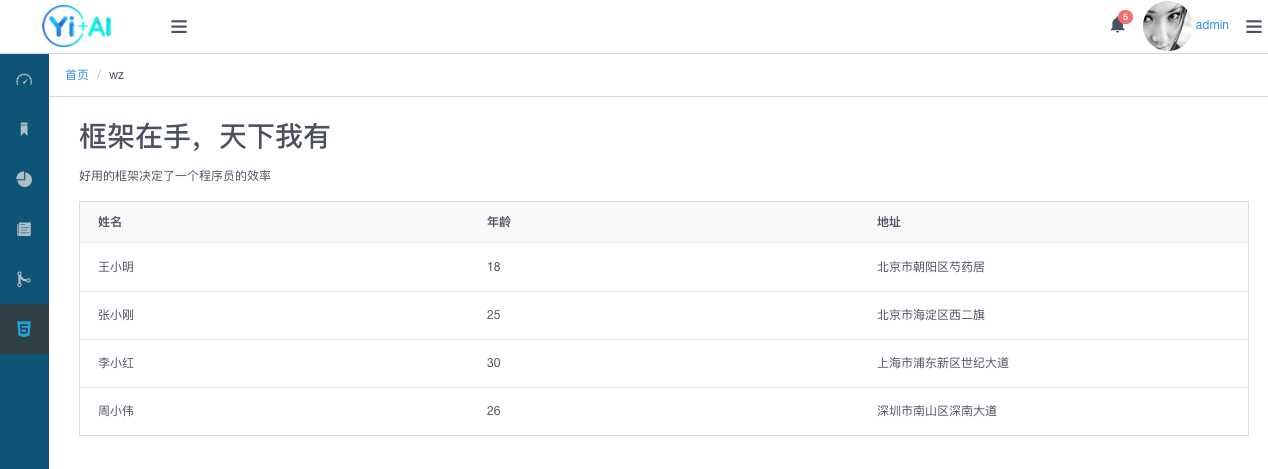The image size is (1268, 469).
Task: Select the newspaper list sidebar icon
Action: (24, 229)
